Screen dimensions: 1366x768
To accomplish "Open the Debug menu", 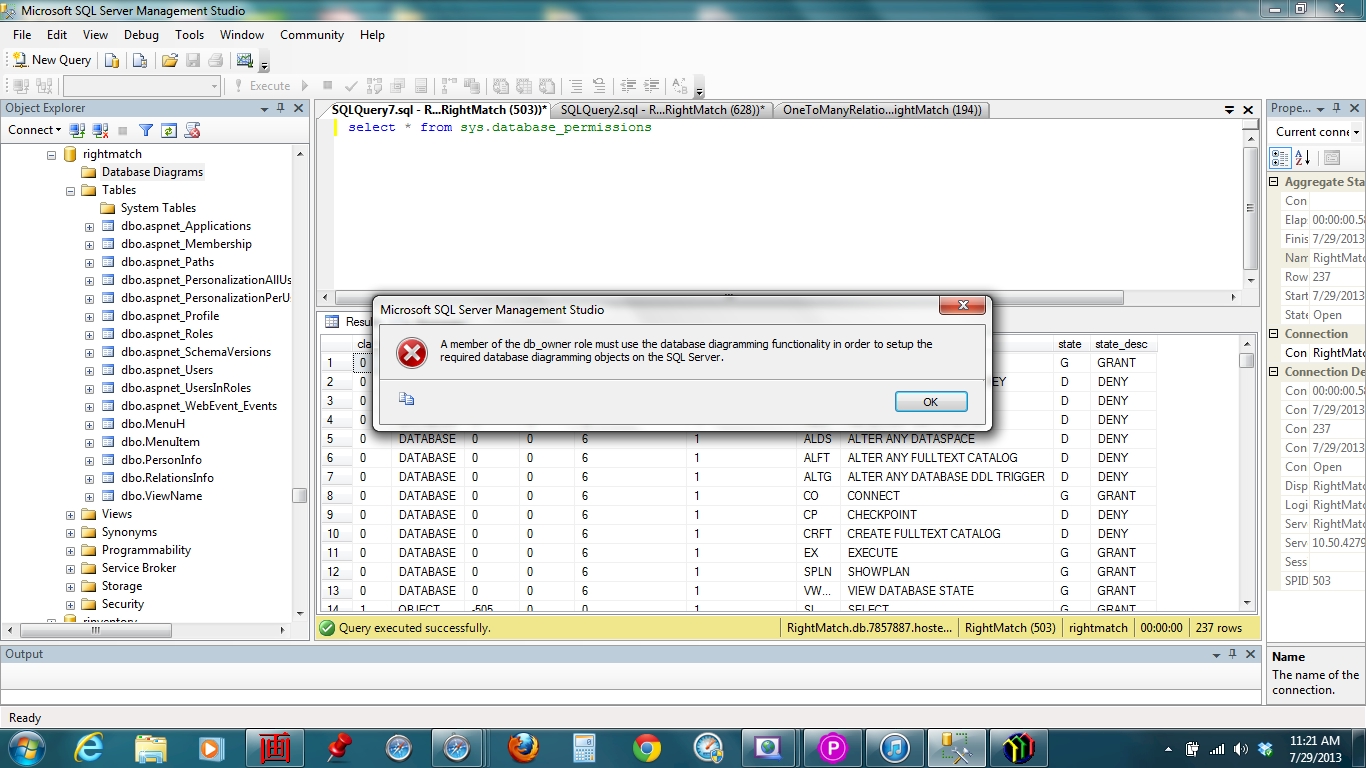I will [141, 35].
